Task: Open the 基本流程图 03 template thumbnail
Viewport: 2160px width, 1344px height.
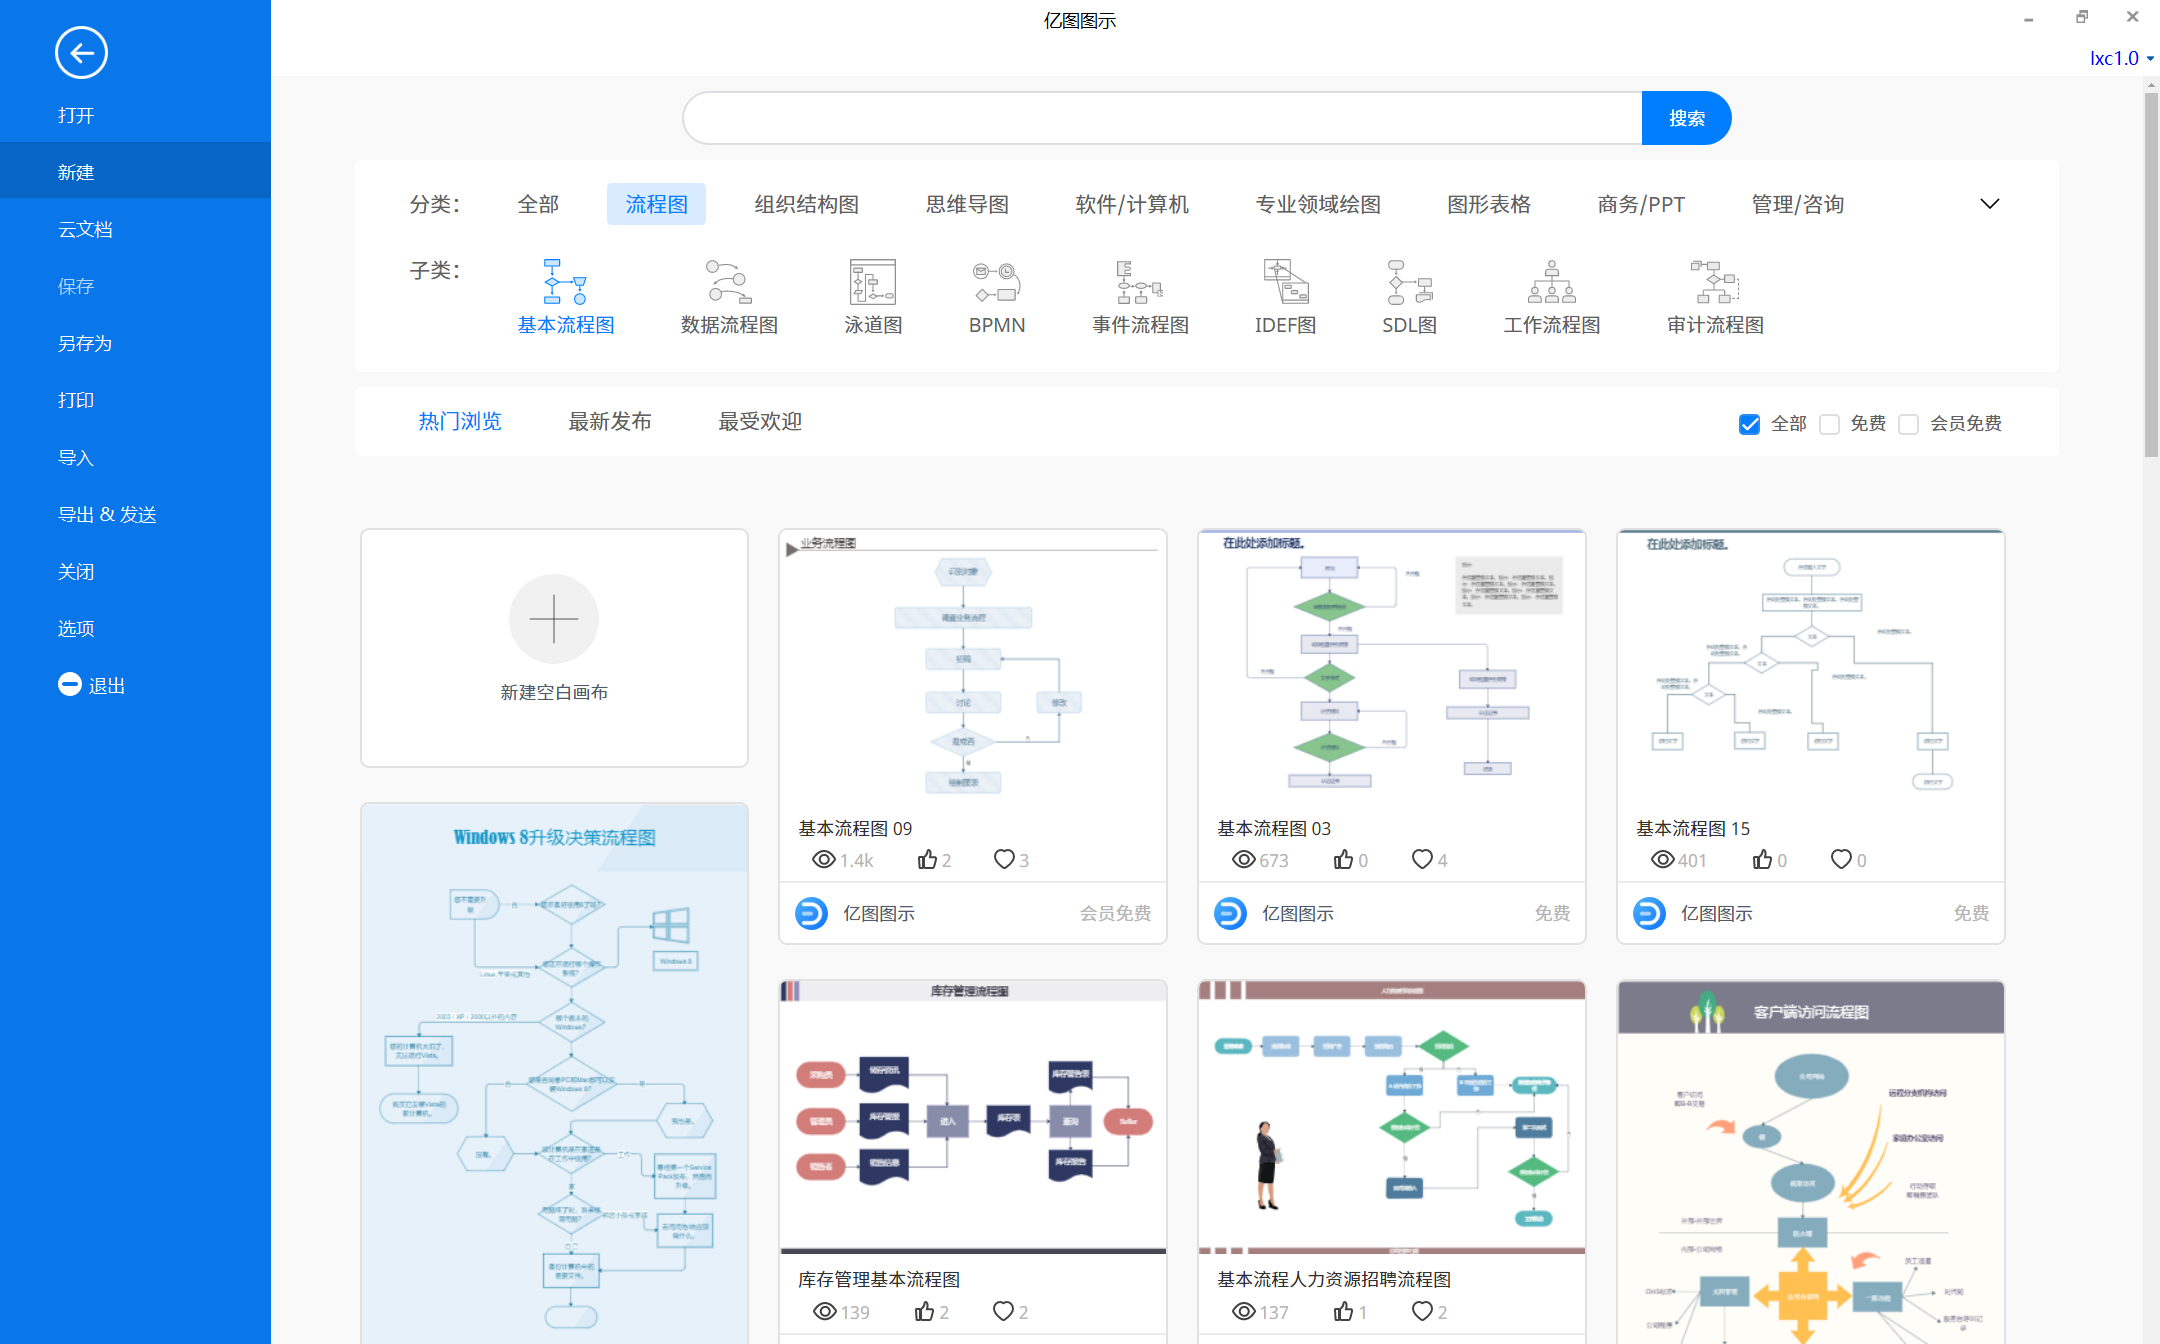Action: [1392, 669]
